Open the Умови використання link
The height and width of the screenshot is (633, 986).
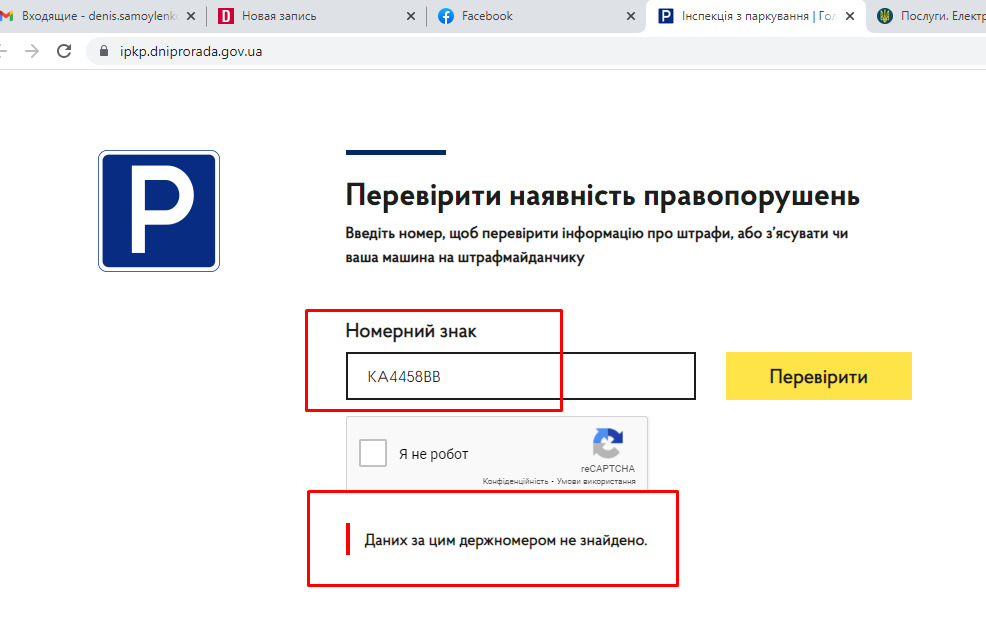pyautogui.click(x=596, y=482)
